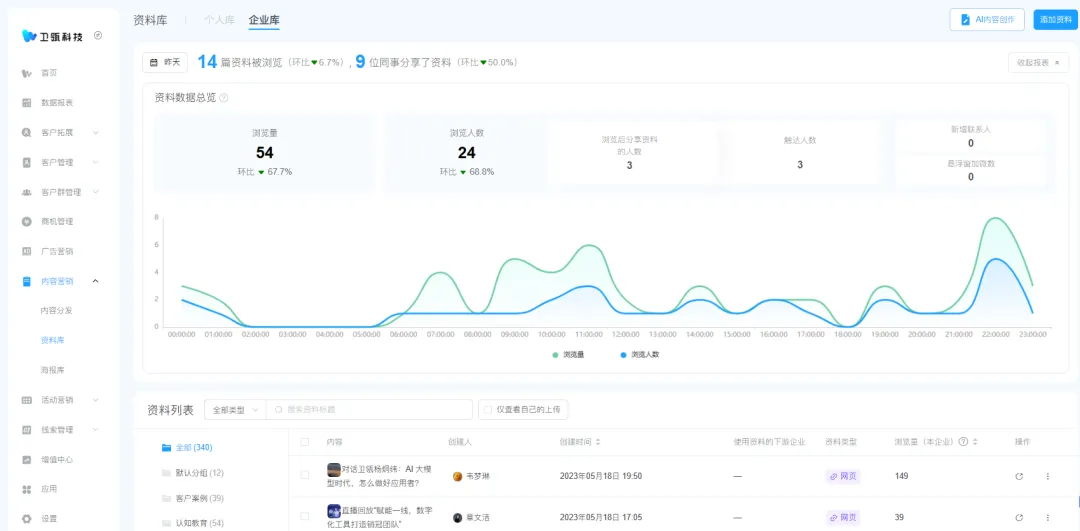This screenshot has width=1080, height=531.
Task: Open 数据报表 in the sidebar
Action: tap(56, 103)
